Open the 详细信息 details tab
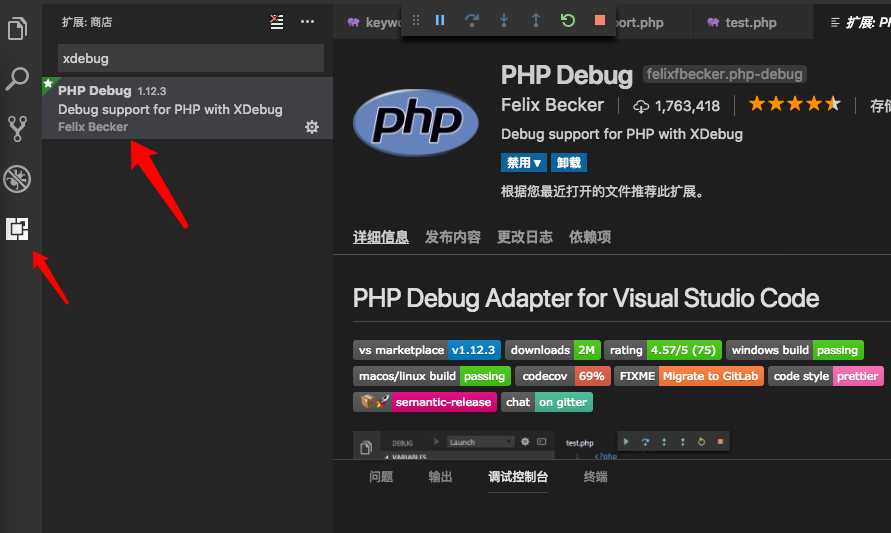This screenshot has width=891, height=533. click(x=381, y=237)
